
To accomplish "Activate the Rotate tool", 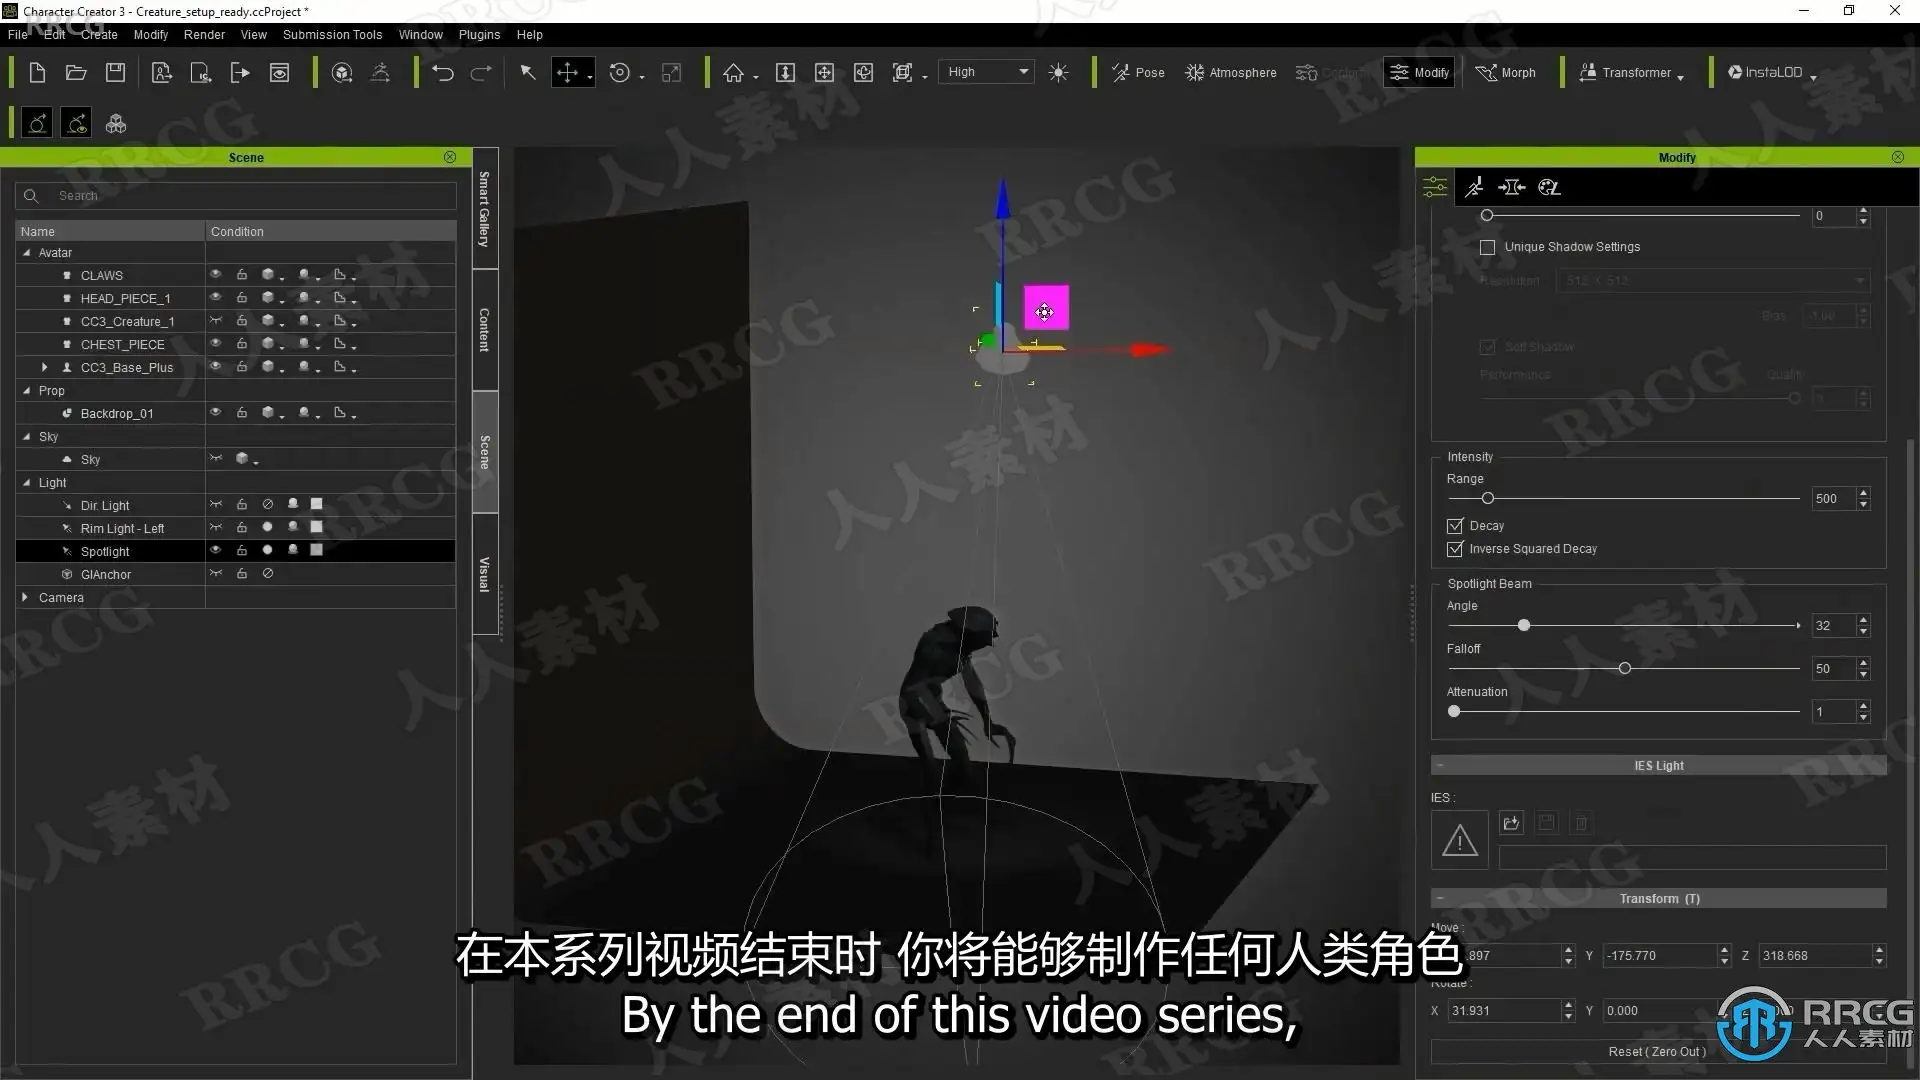I will 620,73.
